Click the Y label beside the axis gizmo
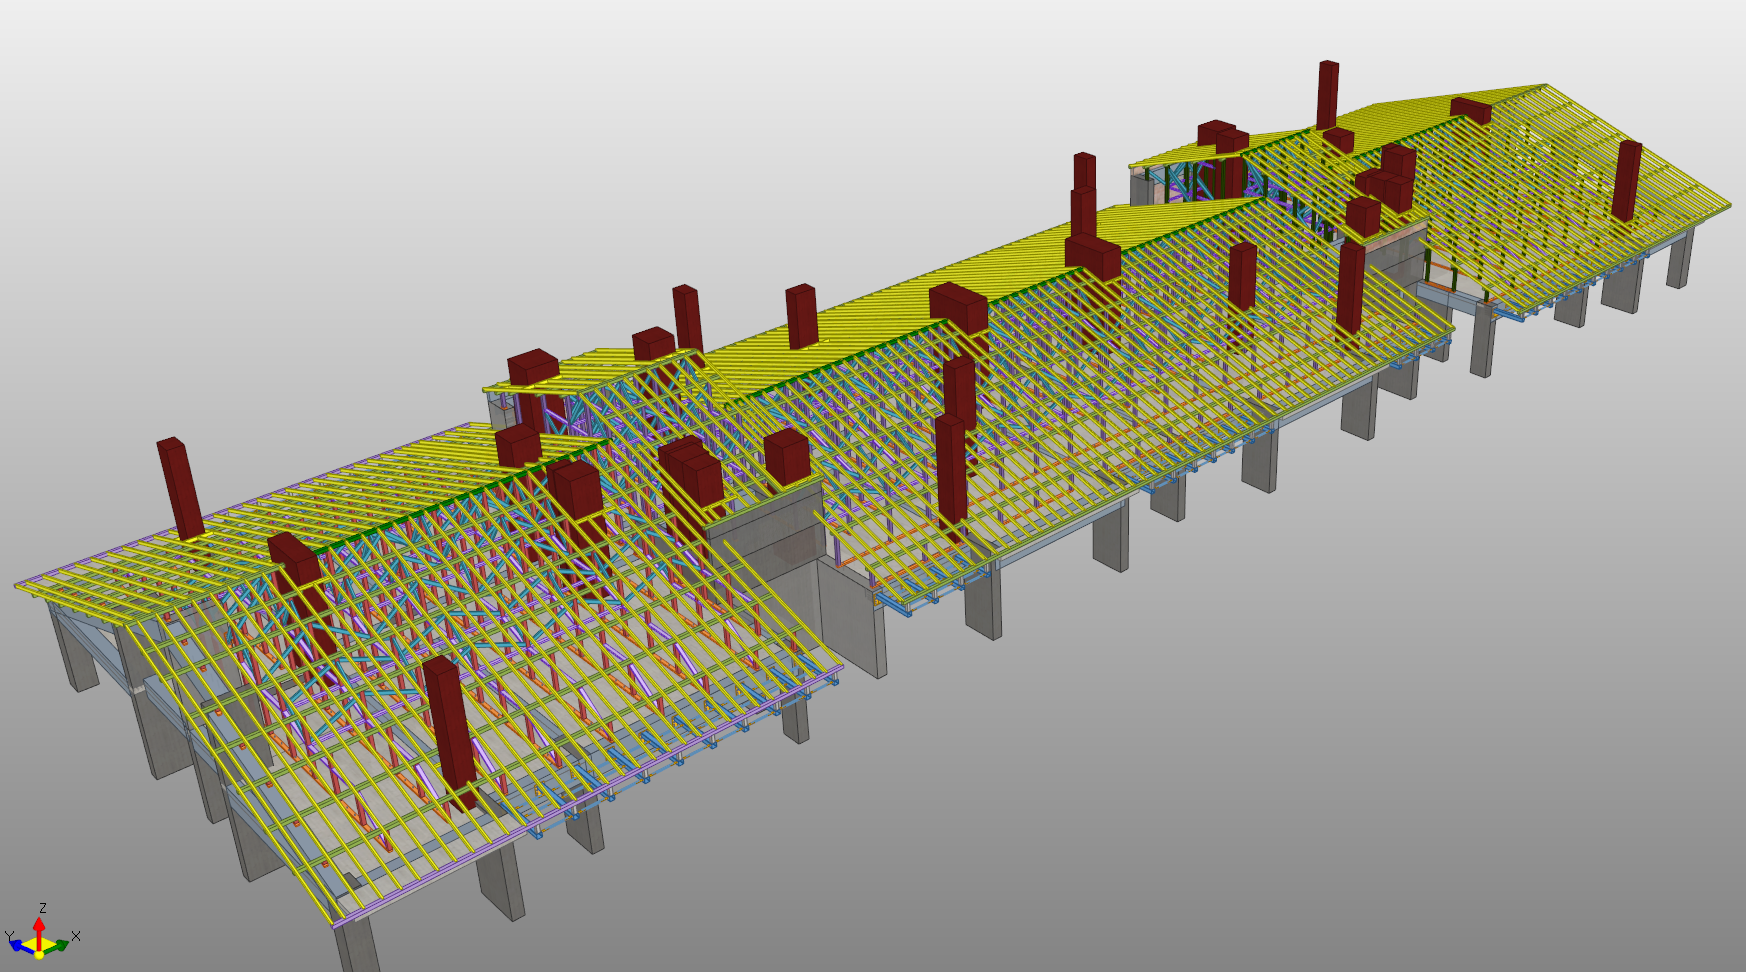 point(9,936)
